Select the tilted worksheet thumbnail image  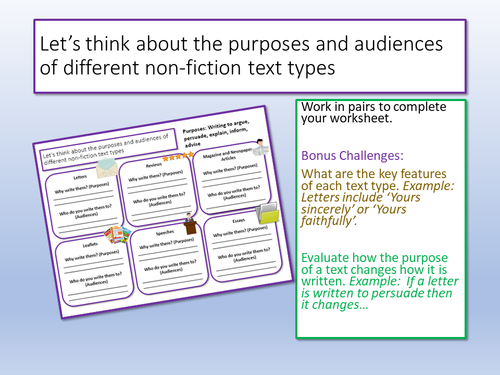(163, 212)
